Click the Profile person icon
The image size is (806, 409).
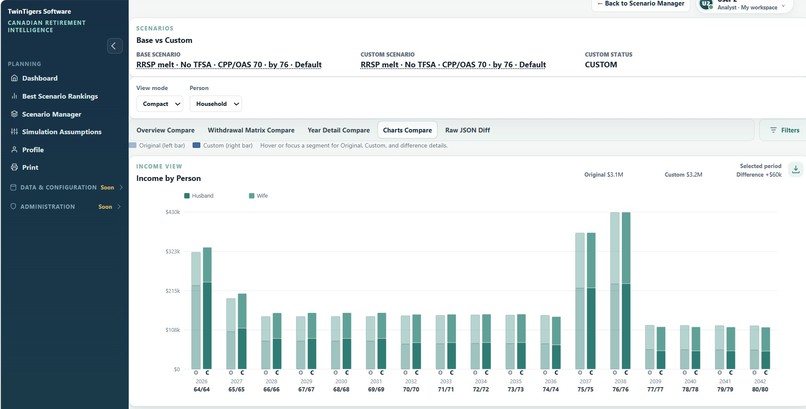14,150
